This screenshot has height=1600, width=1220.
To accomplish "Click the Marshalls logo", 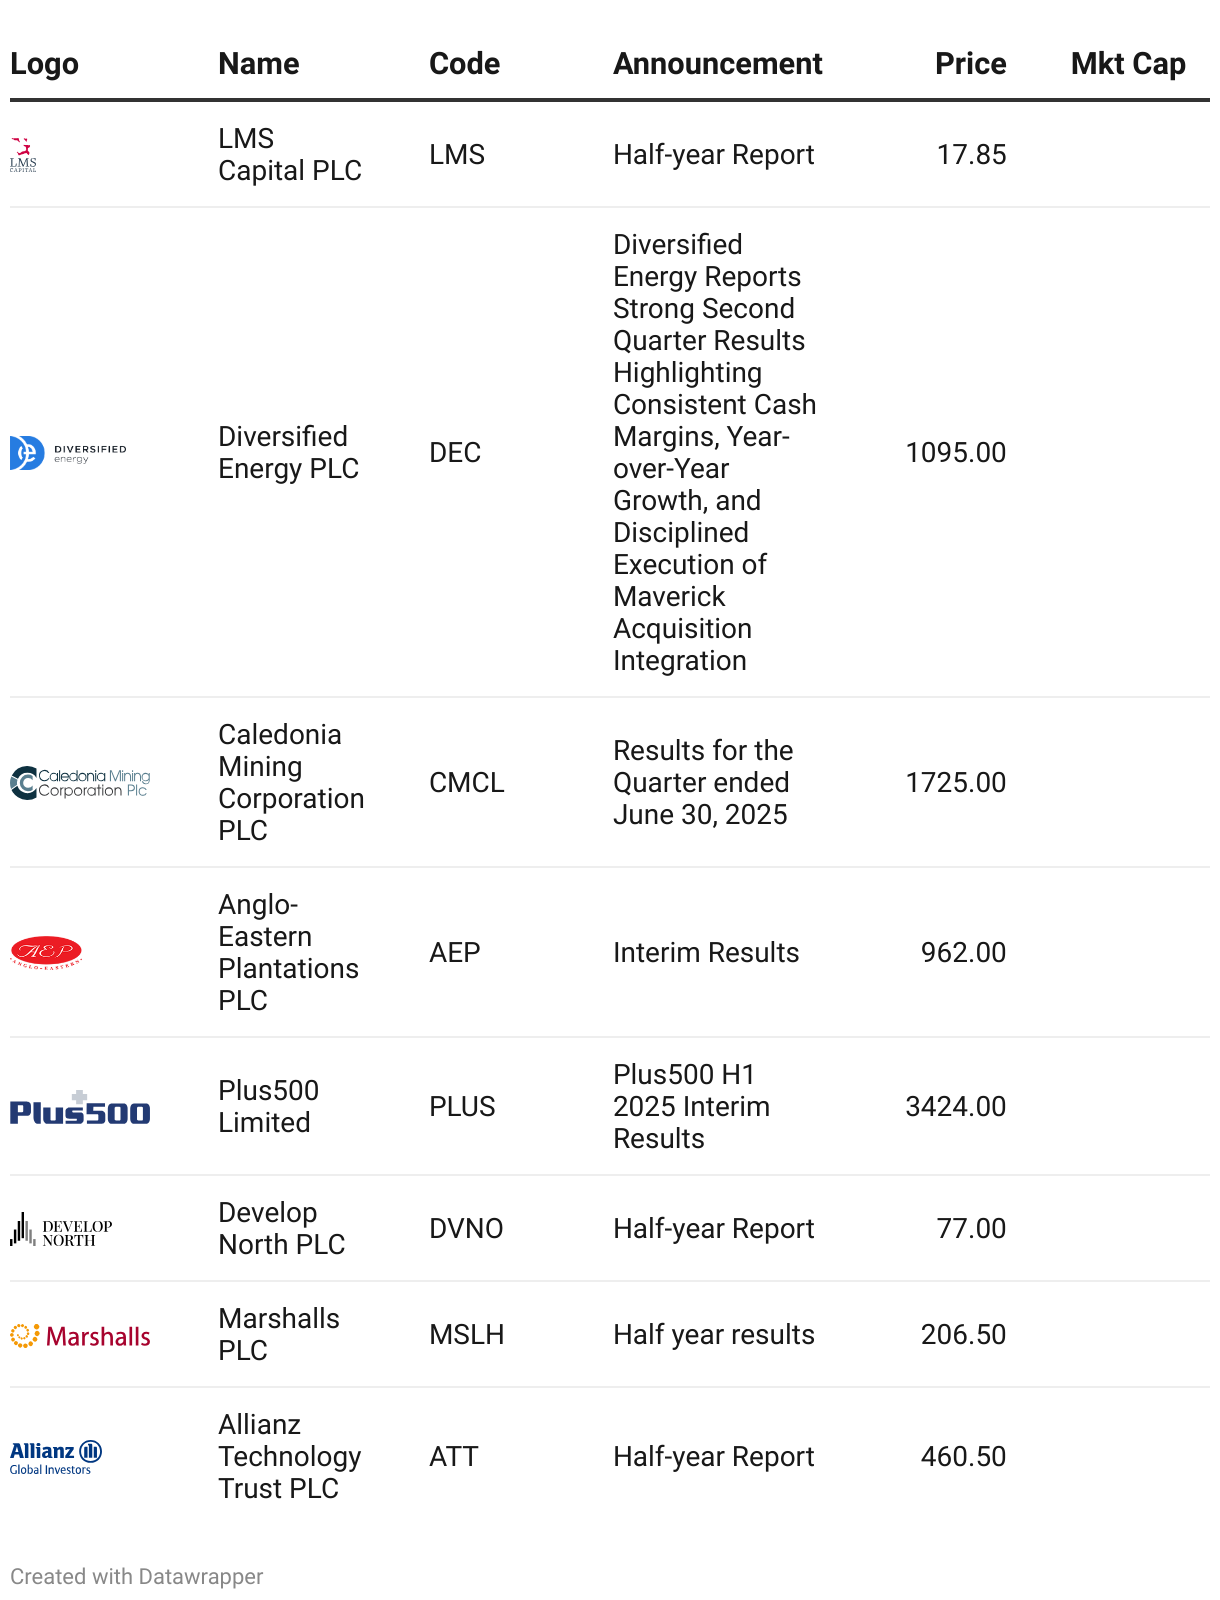I will click(80, 1336).
